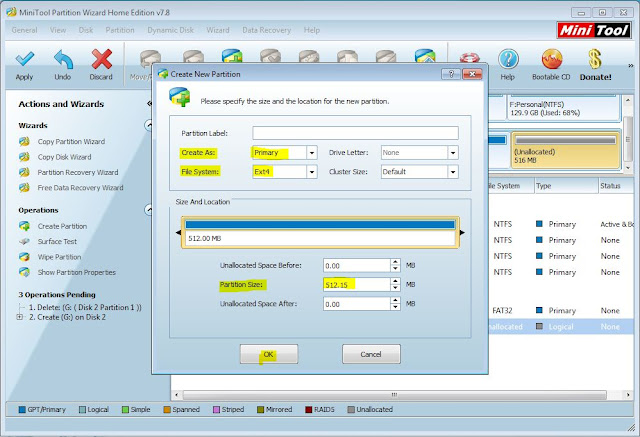This screenshot has width=640, height=437.
Task: Click the Donate dollar icon
Action: (595, 59)
